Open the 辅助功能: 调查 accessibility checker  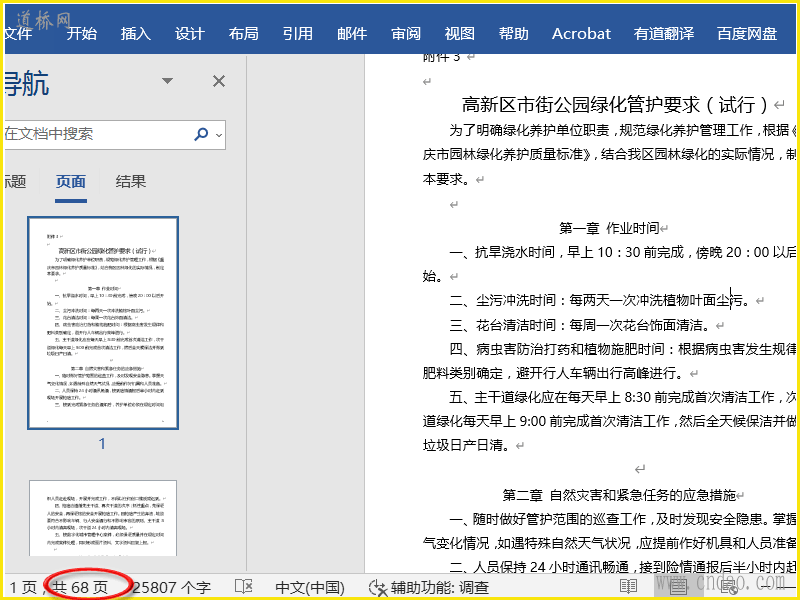(x=429, y=588)
